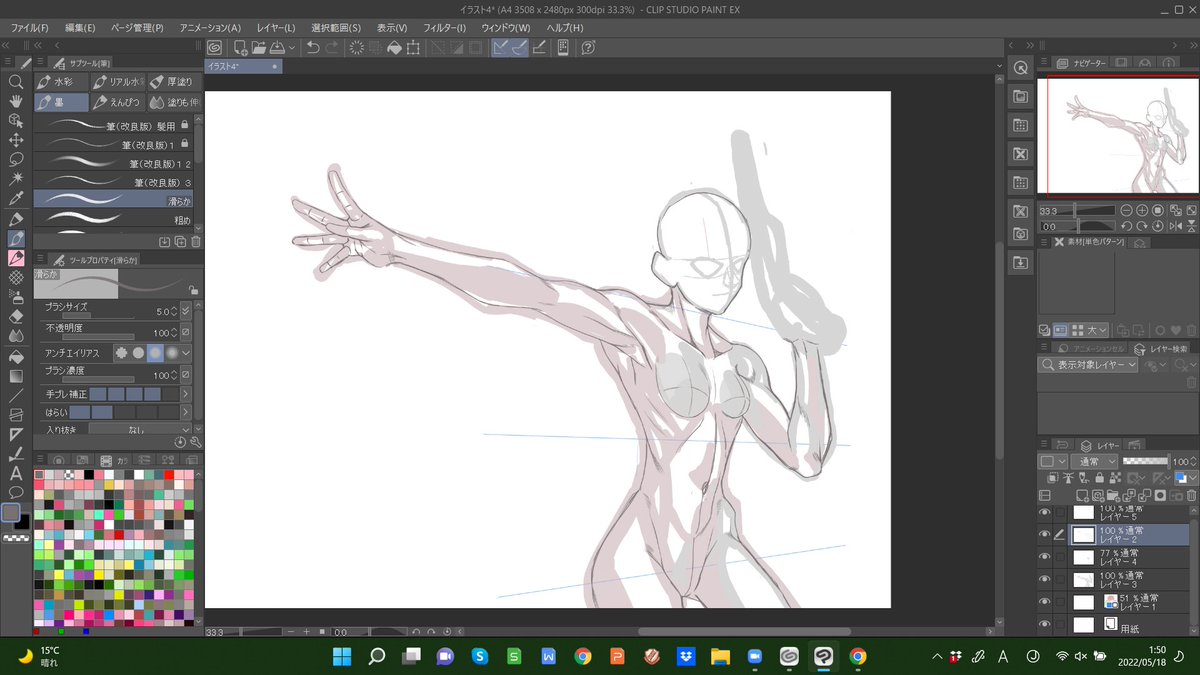Select the Eyedropper tool

16,198
